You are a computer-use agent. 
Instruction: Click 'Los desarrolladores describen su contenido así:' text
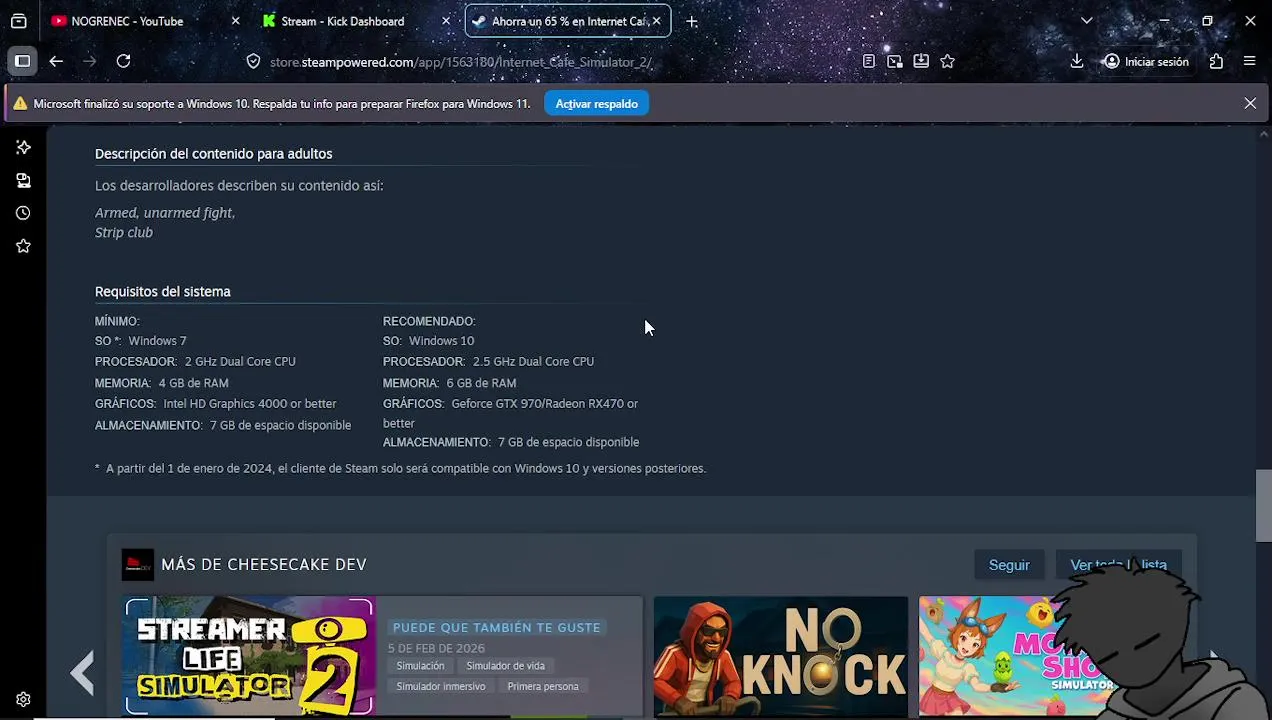point(239,186)
